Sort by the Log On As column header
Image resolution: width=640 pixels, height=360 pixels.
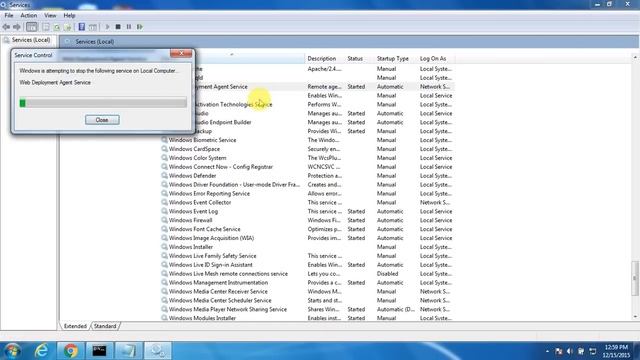[433, 59]
